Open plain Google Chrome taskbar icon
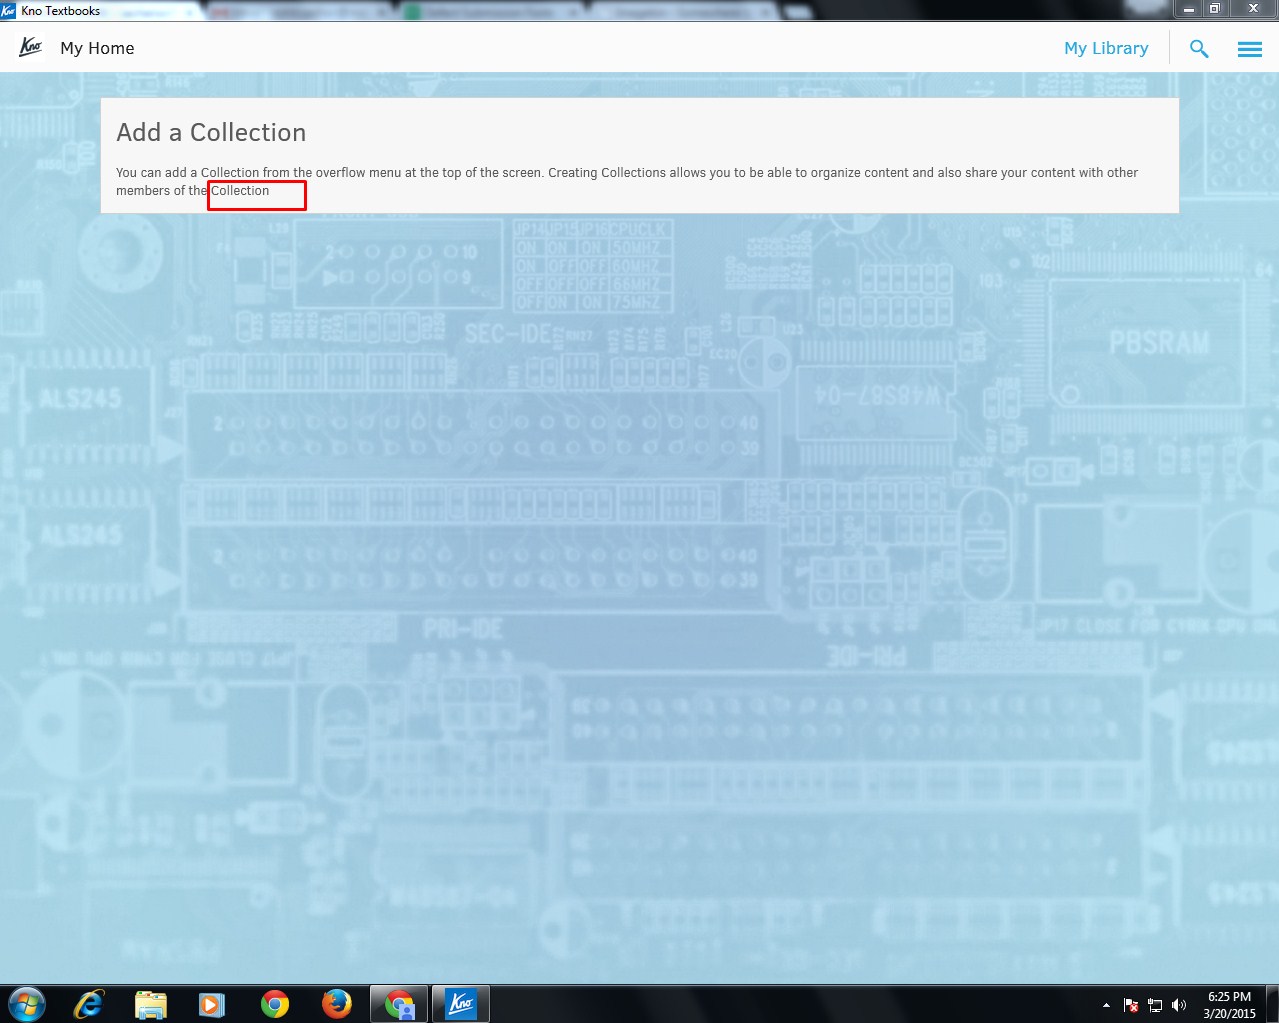The width and height of the screenshot is (1279, 1023). click(274, 1004)
